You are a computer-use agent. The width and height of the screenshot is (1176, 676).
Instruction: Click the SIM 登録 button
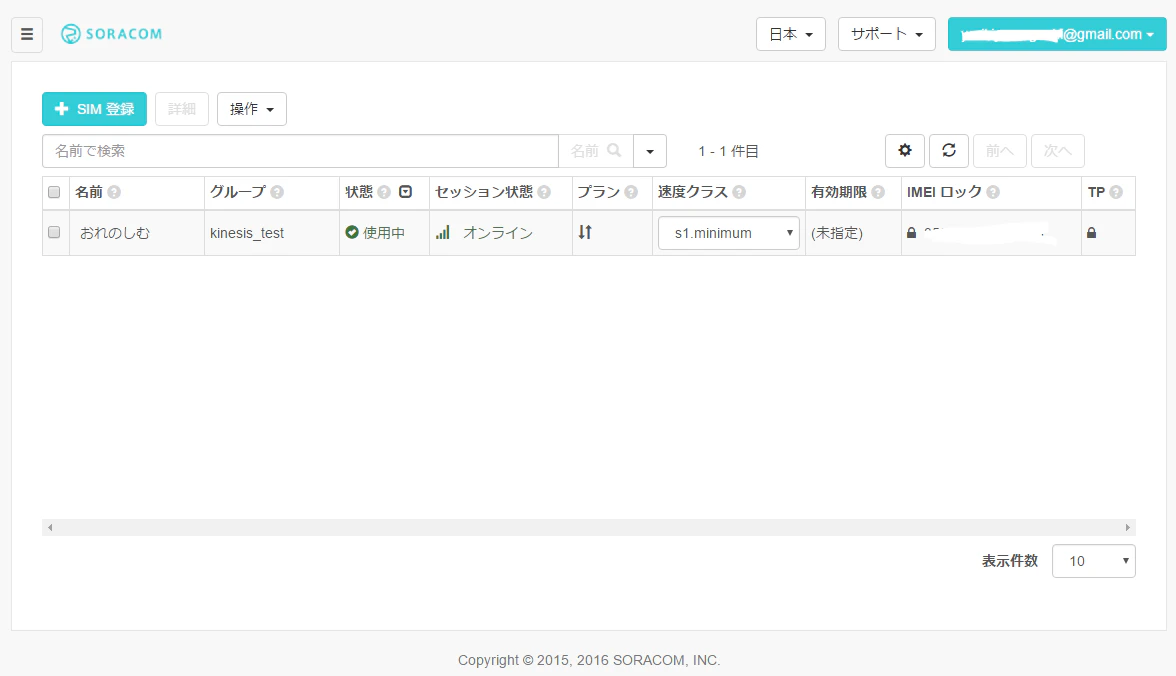(x=94, y=109)
